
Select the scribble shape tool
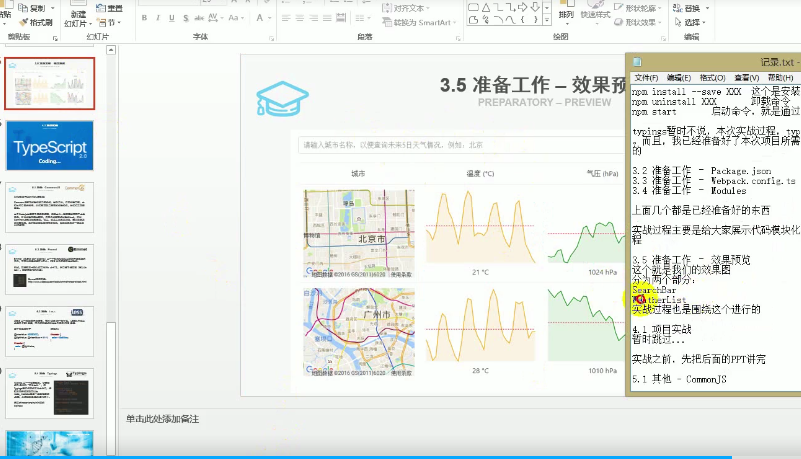486,20
